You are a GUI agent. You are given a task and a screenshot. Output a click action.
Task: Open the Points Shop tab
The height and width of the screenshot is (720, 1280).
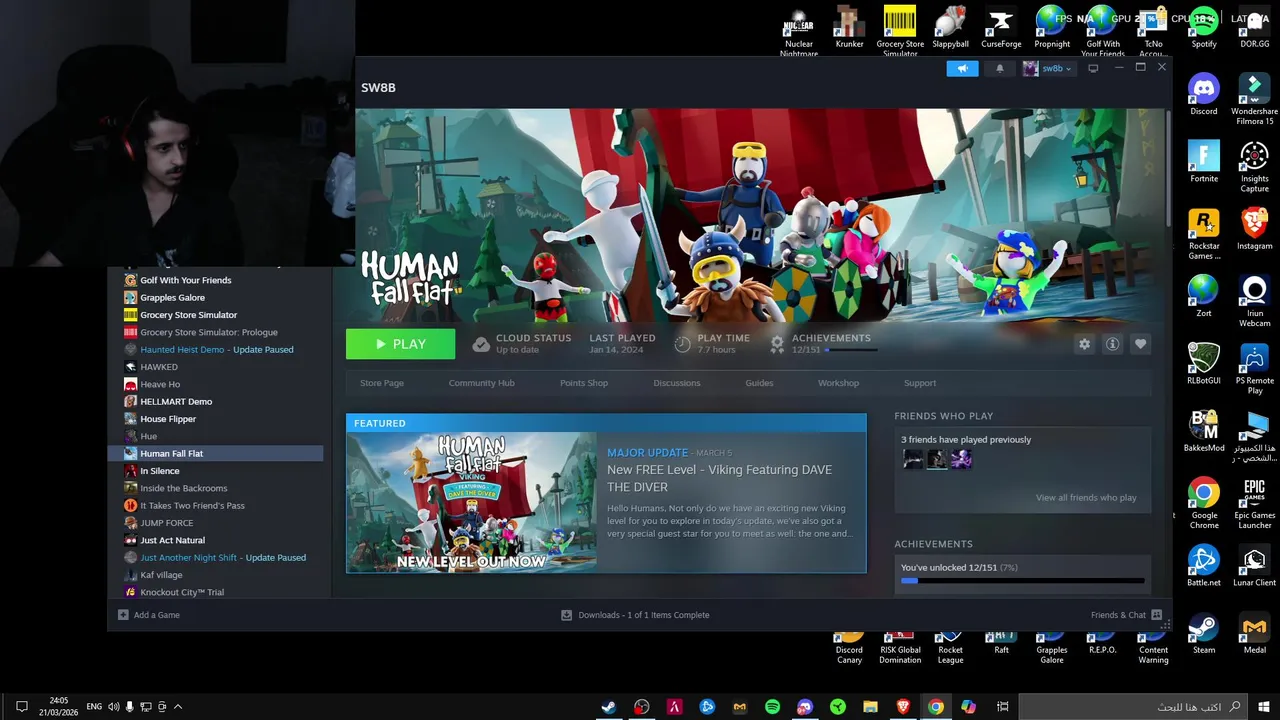point(584,383)
